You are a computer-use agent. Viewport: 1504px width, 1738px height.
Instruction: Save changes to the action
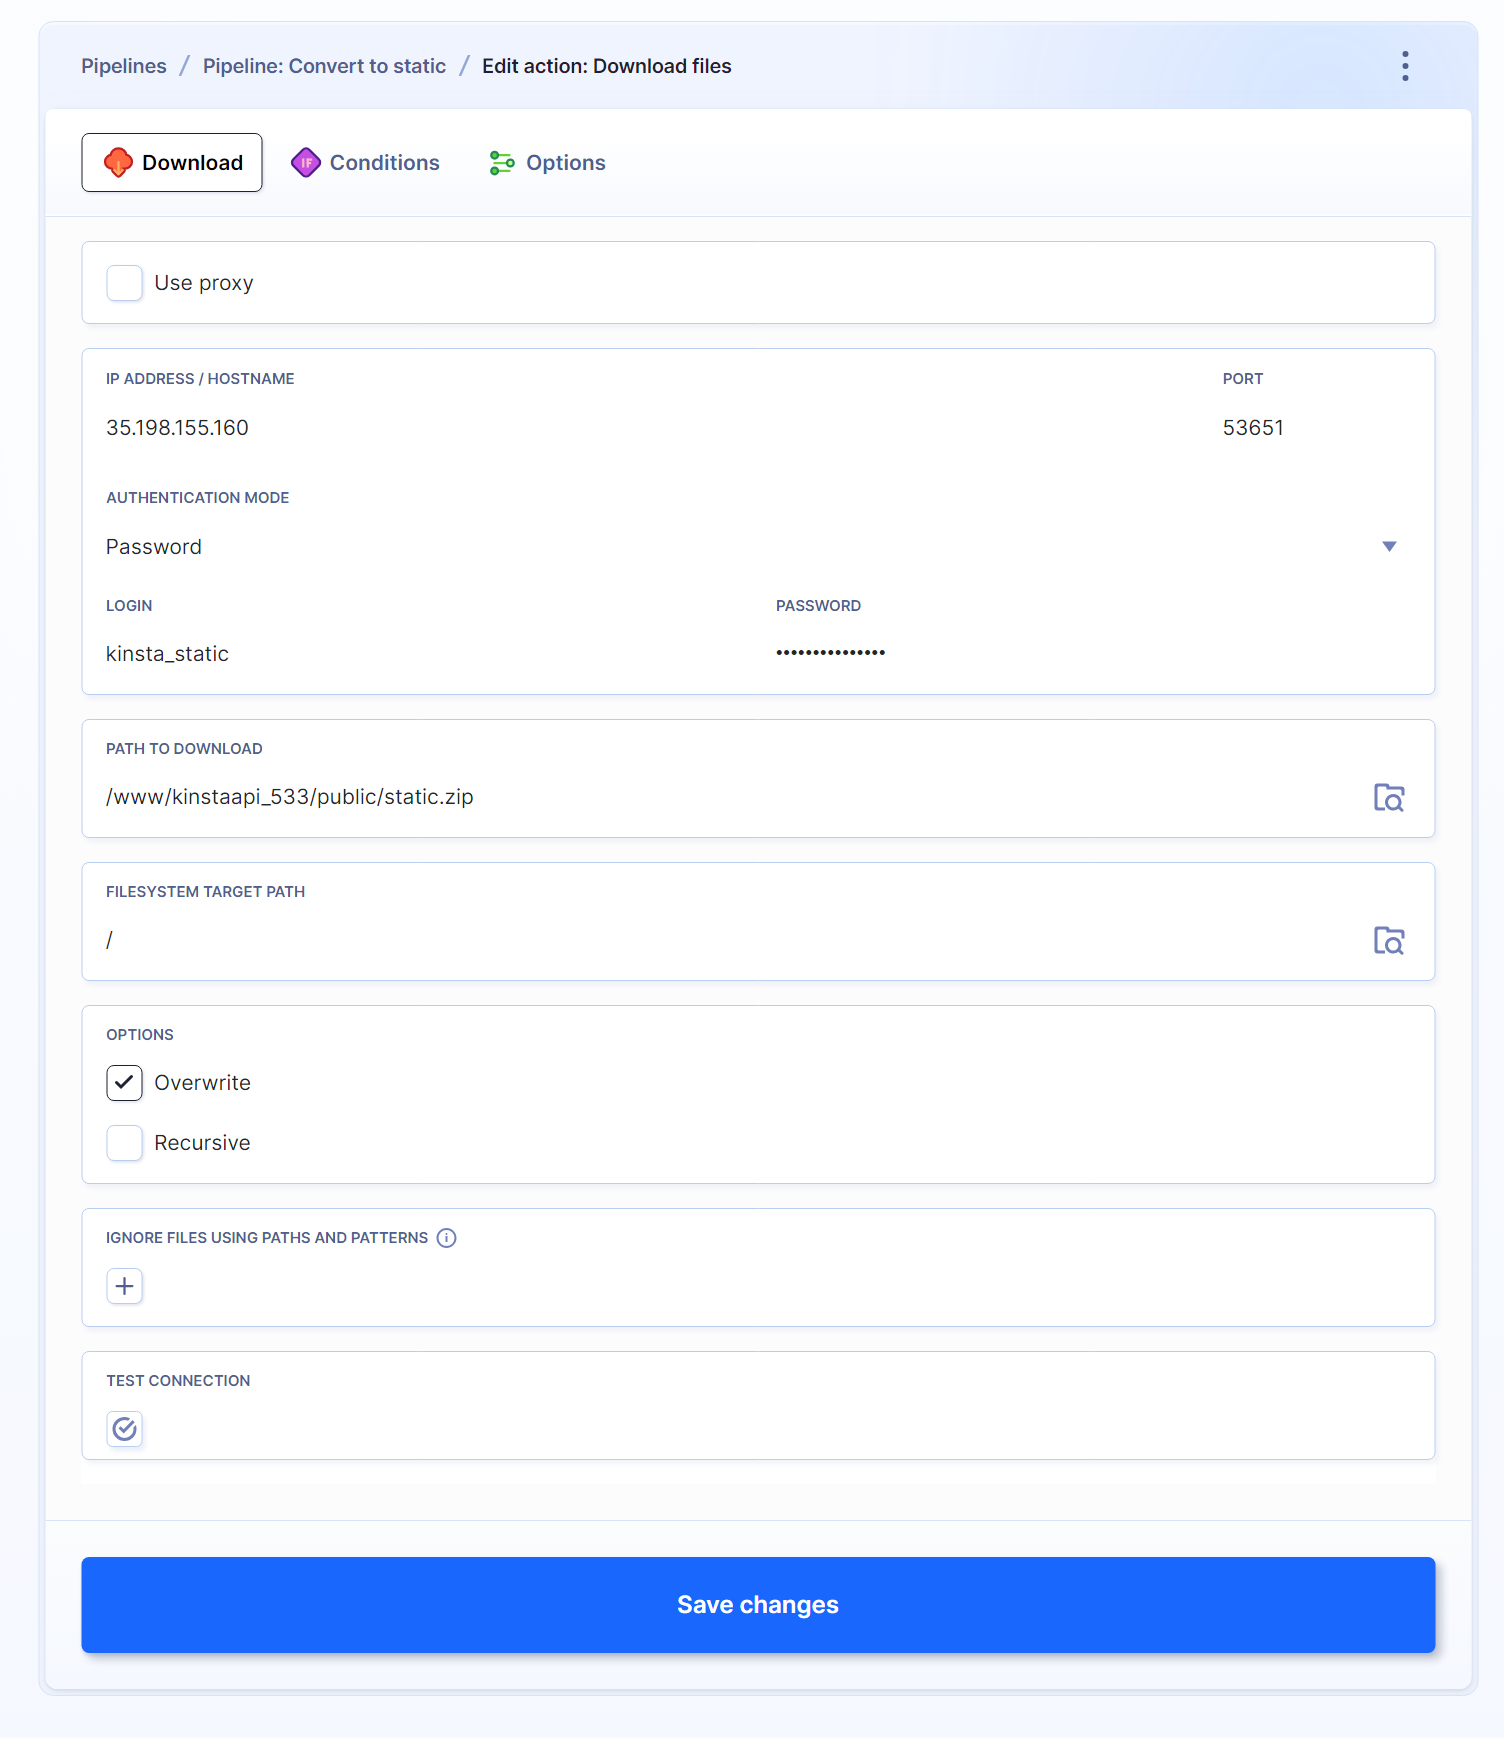pyautogui.click(x=758, y=1604)
